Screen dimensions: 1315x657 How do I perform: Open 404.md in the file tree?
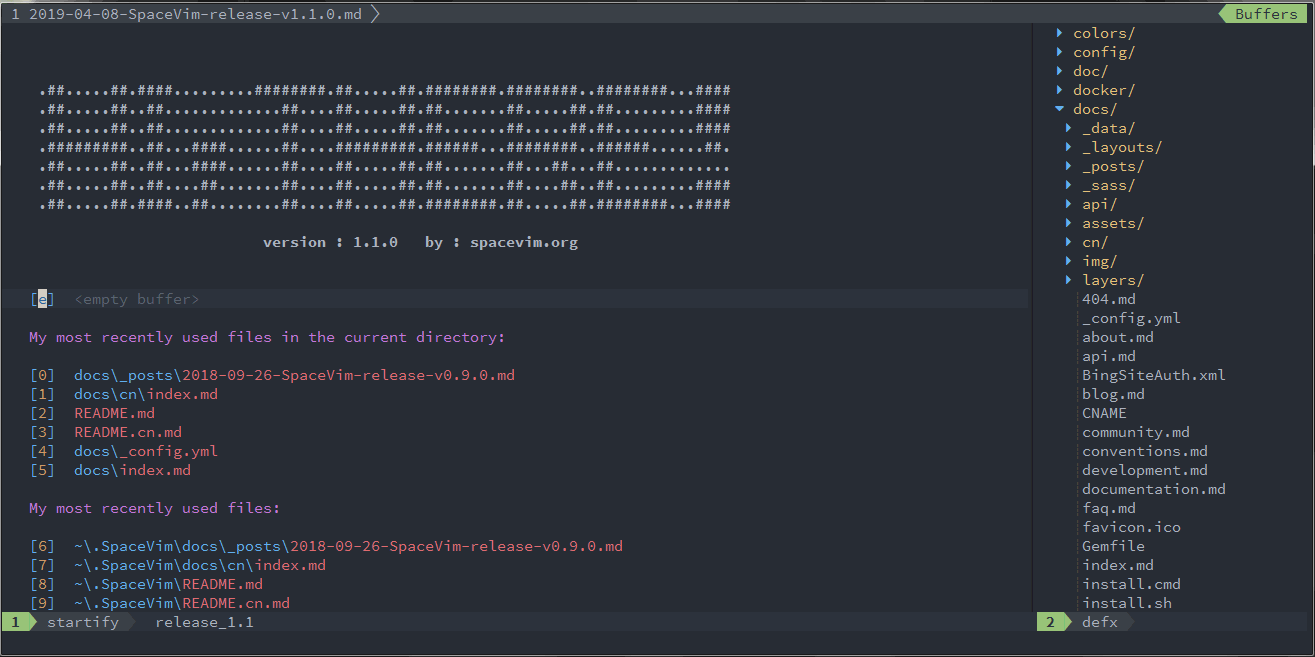click(1109, 299)
